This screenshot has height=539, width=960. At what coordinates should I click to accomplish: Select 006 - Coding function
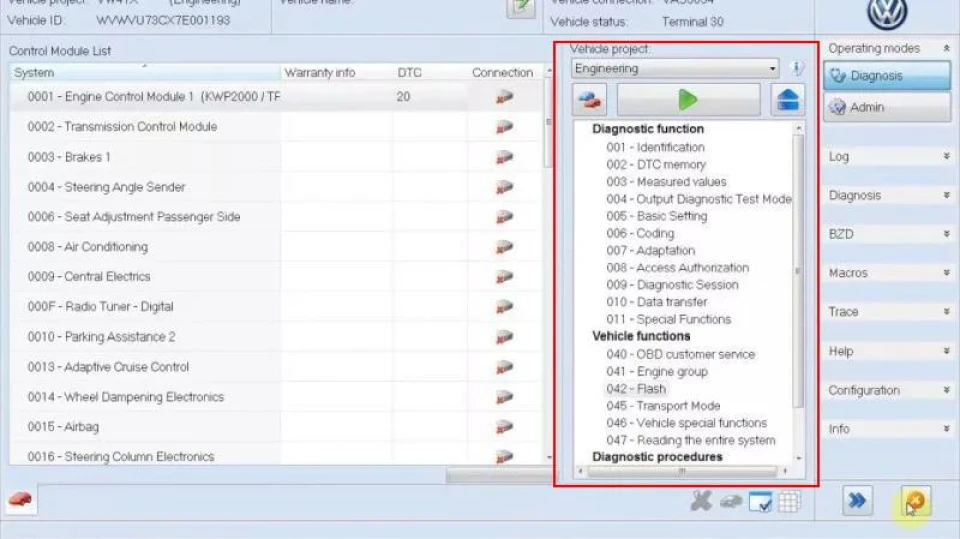tap(640, 233)
